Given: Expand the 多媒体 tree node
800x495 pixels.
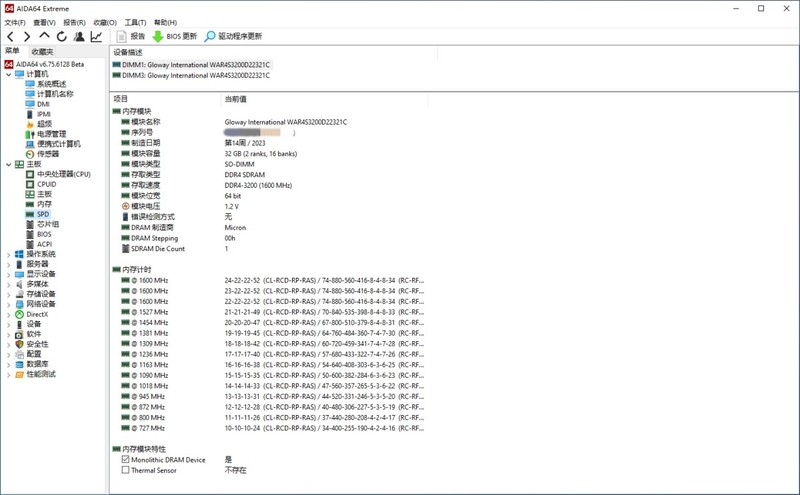Looking at the screenshot, I should 8,284.
